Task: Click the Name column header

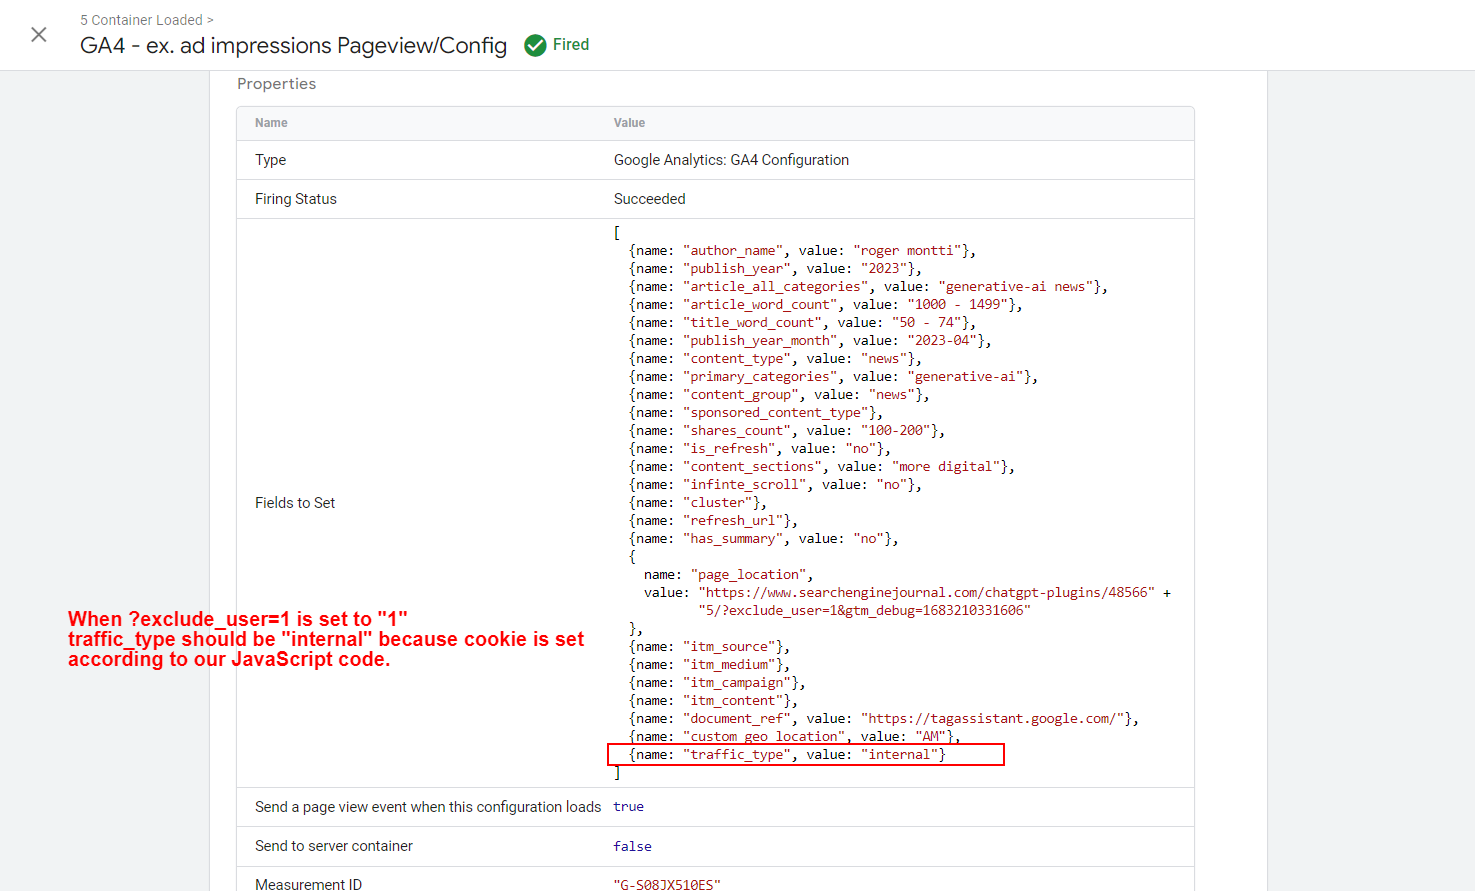Action: tap(271, 122)
